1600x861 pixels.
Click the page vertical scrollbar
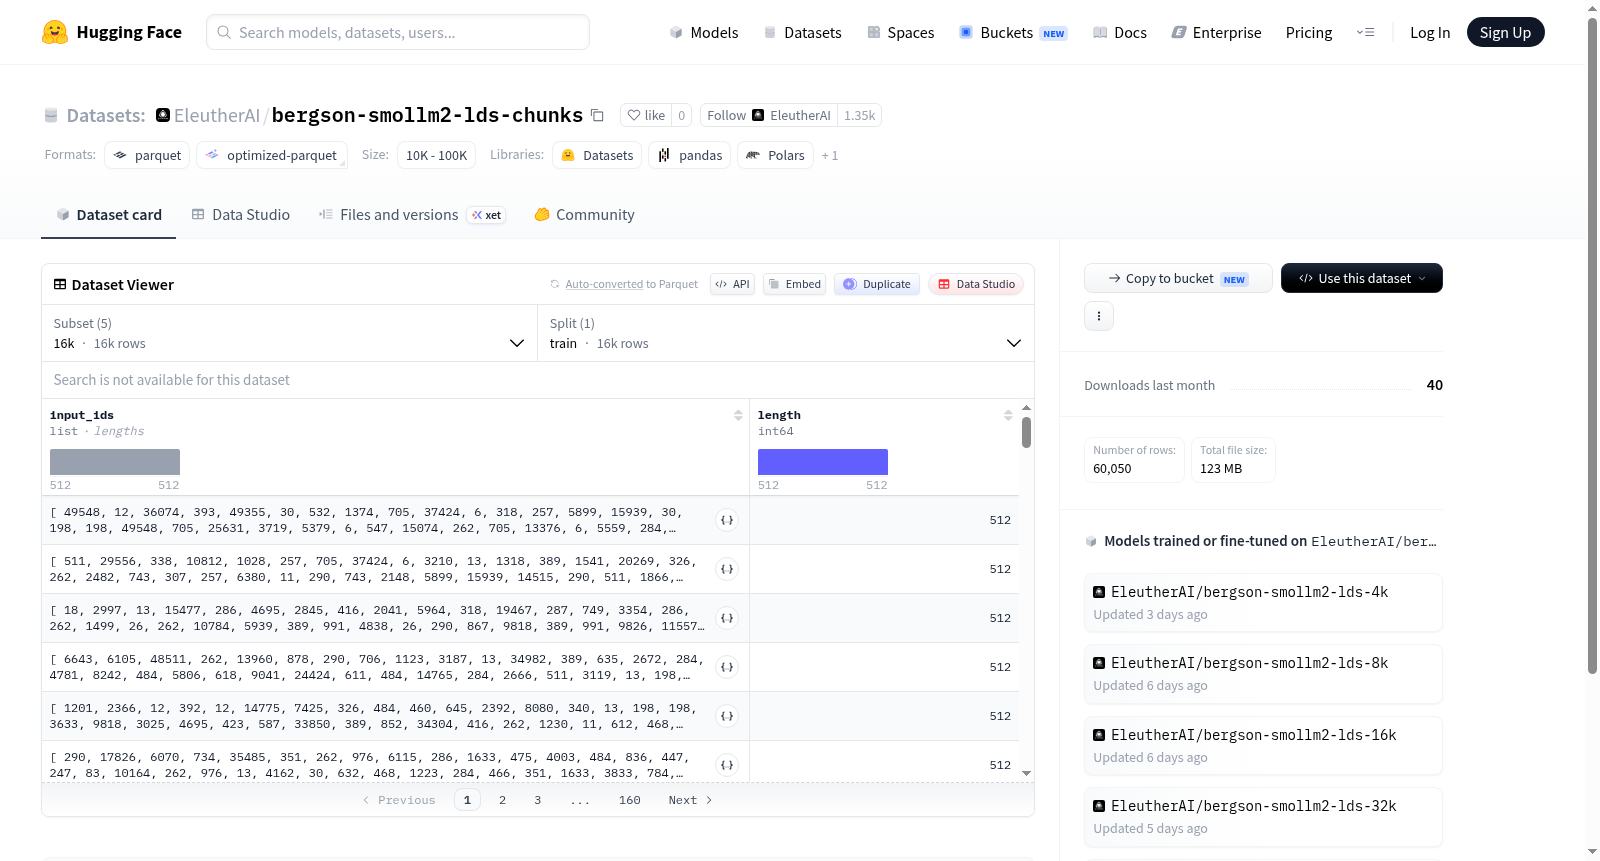pos(1593,345)
